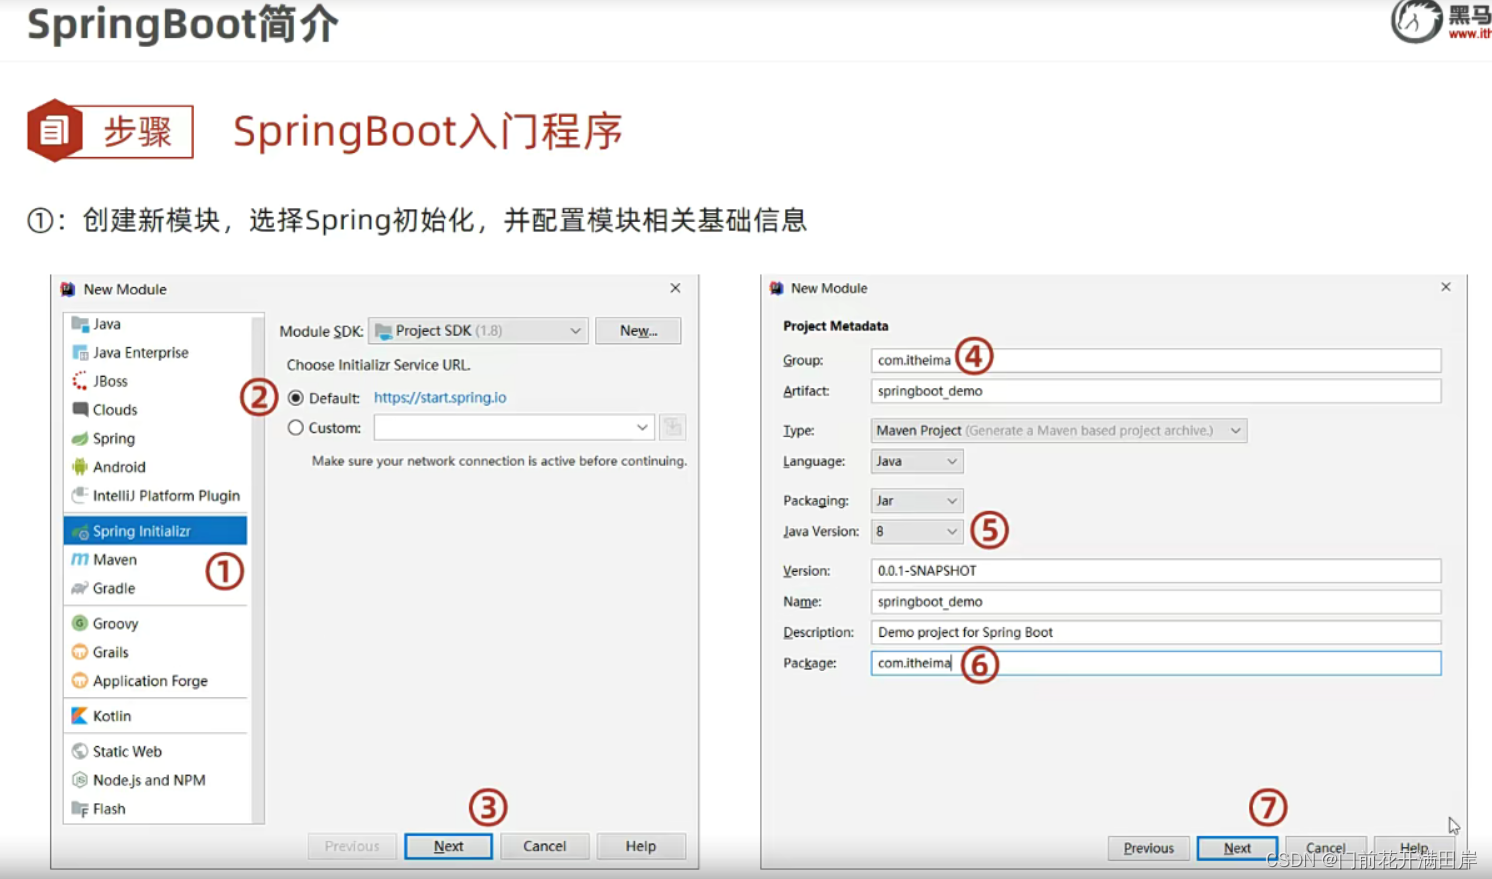Viewport: 1492px width, 879px height.
Task: Open the Type Maven Project dropdown
Action: click(x=1058, y=430)
